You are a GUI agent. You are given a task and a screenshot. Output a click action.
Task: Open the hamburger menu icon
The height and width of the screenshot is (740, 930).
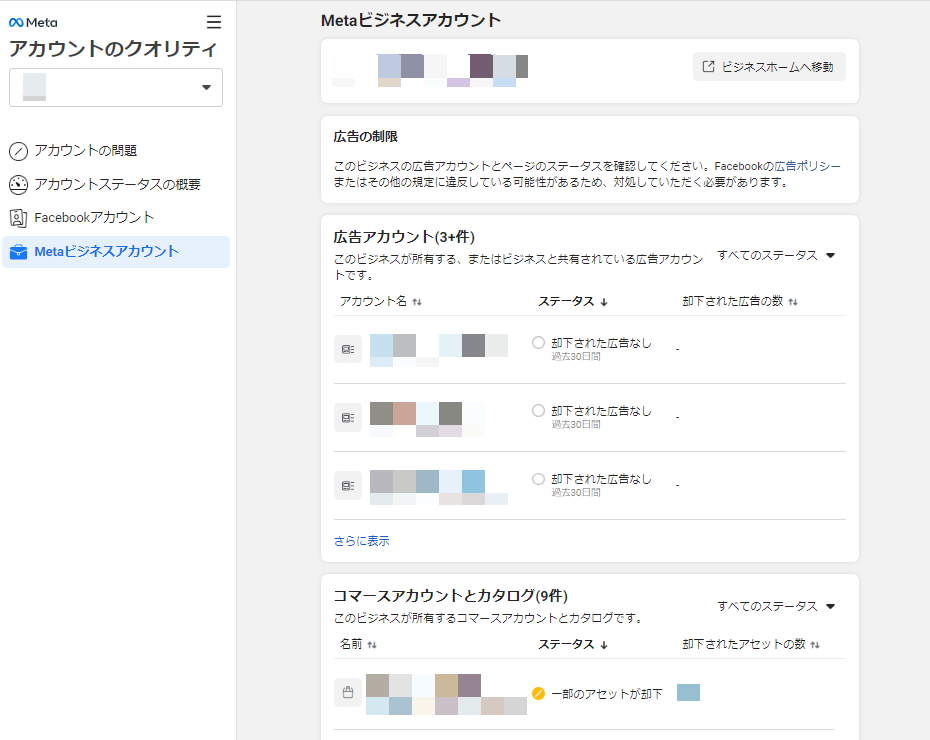[x=214, y=22]
